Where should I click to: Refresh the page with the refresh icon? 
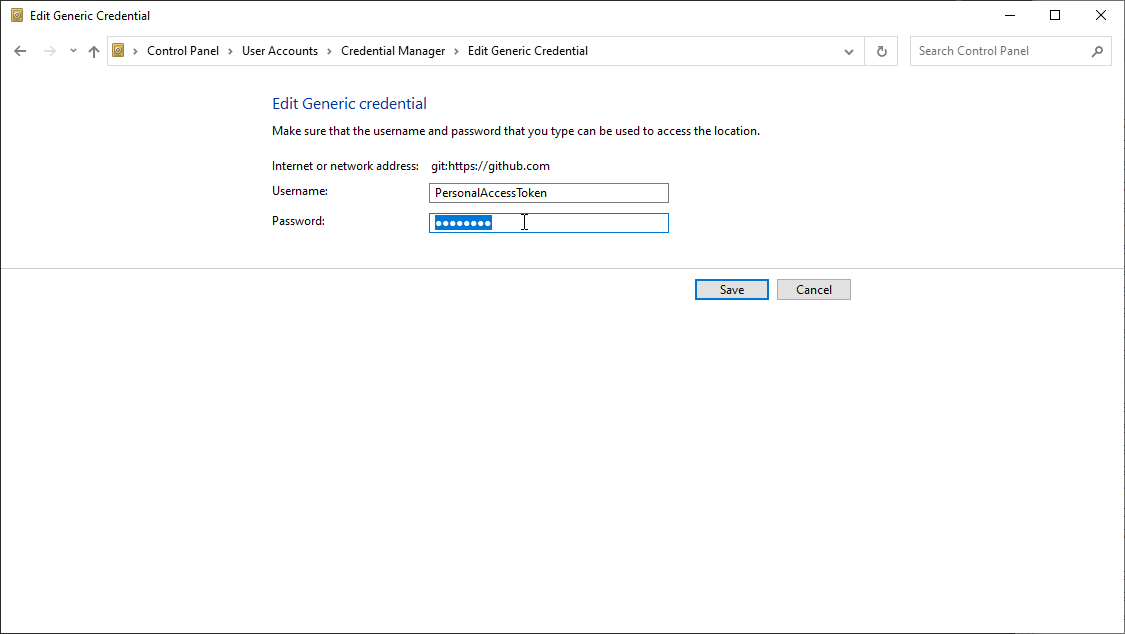882,52
